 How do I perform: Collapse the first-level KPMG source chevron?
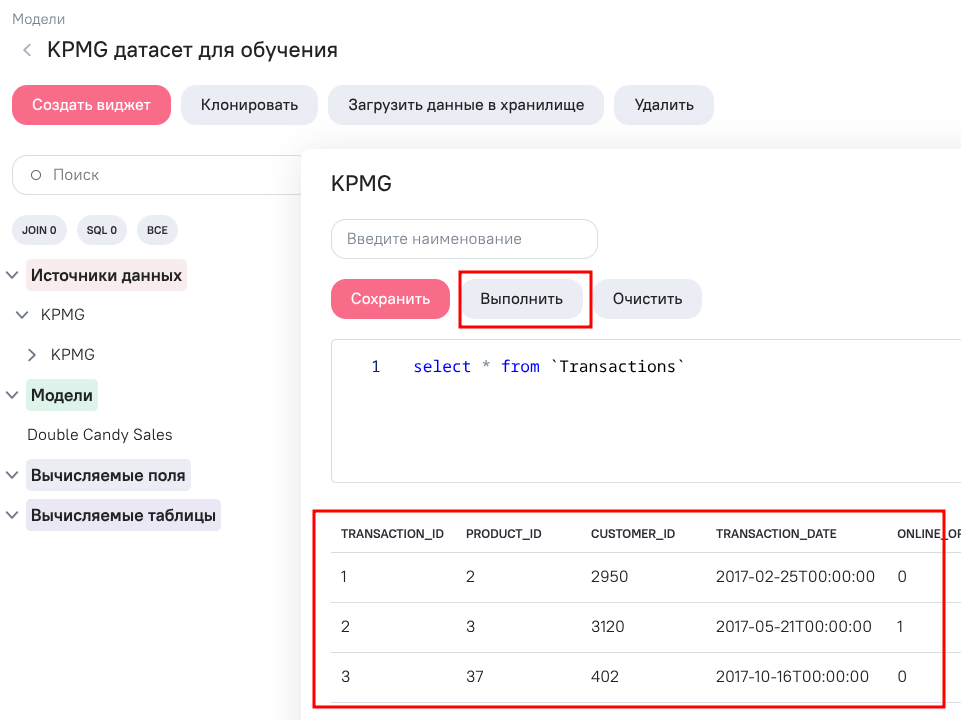[22, 315]
